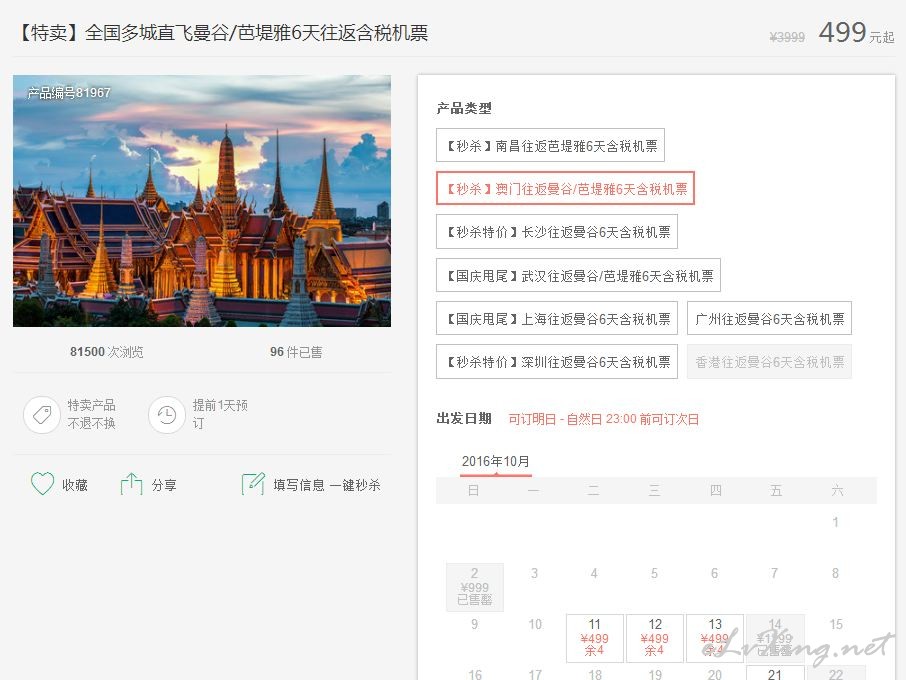Click 提前1天预订 text
The height and width of the screenshot is (680, 906).
pyautogui.click(x=220, y=414)
